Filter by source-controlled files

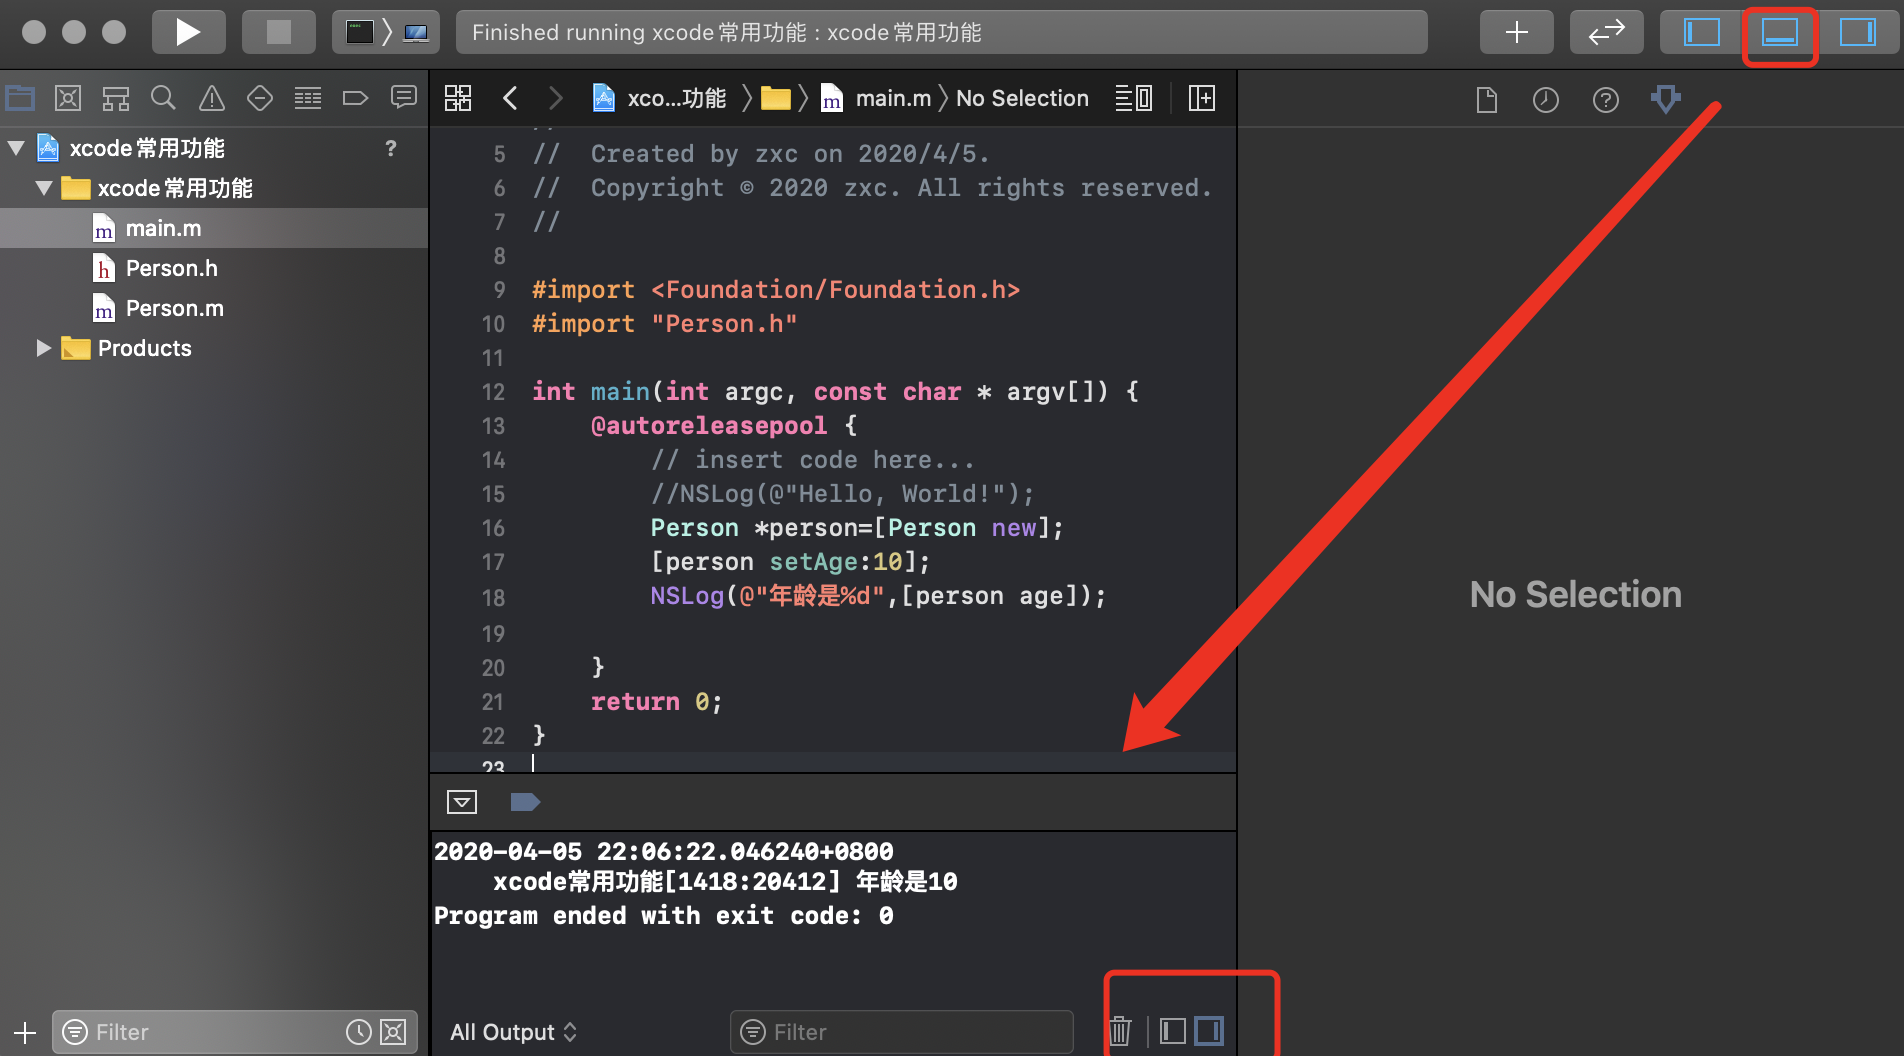coord(393,1032)
